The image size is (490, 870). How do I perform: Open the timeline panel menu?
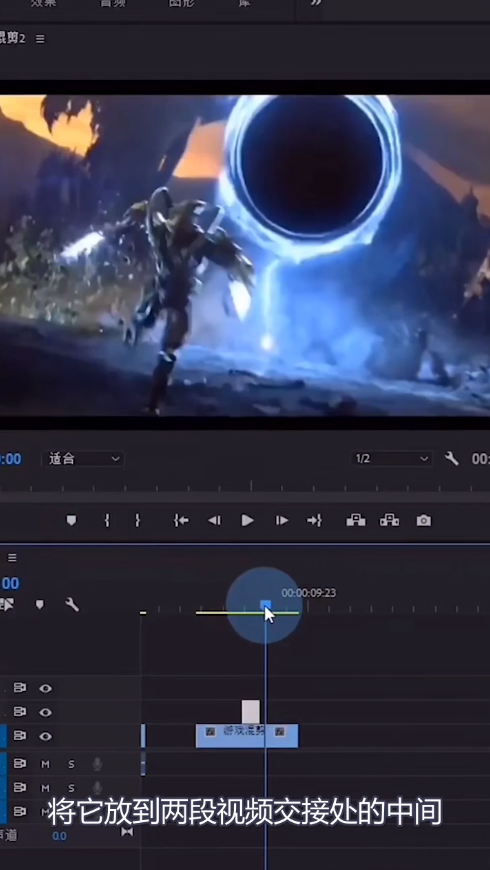12,558
